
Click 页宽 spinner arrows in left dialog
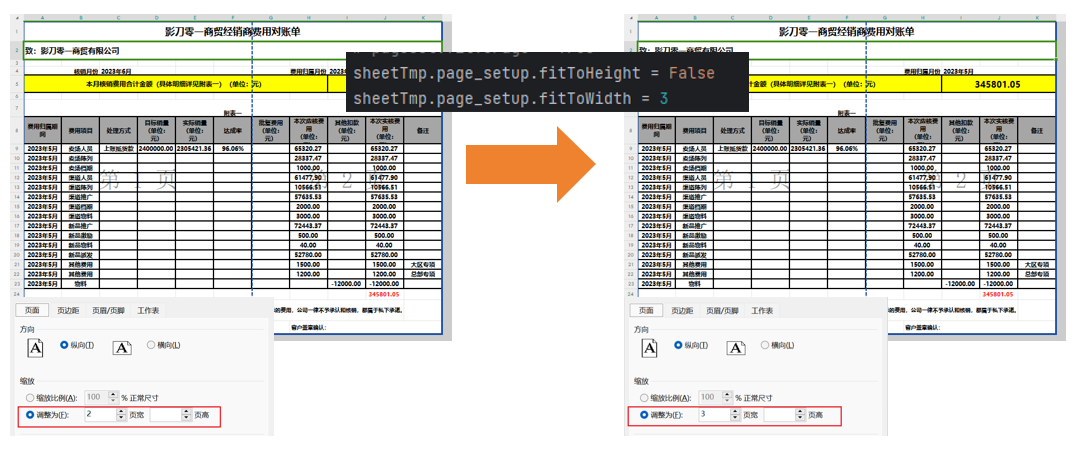pos(121,414)
